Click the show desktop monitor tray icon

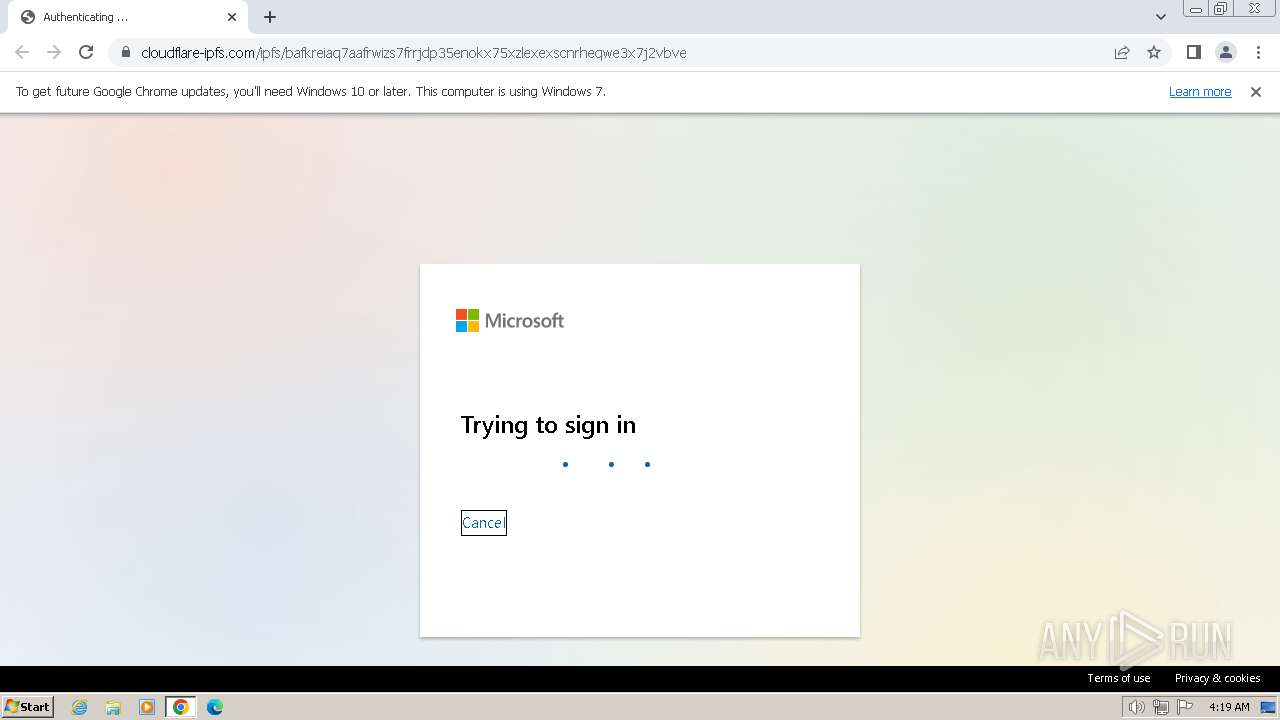tap(1268, 707)
